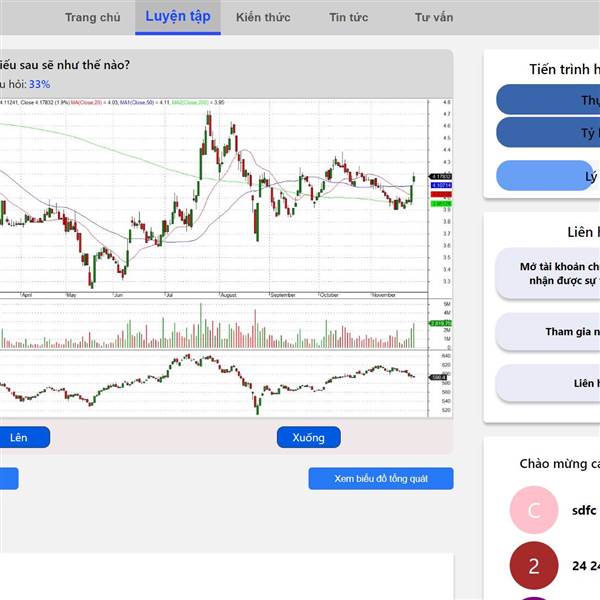Click the candlestick price chart
Viewport: 600px width, 600px height.
(214, 196)
